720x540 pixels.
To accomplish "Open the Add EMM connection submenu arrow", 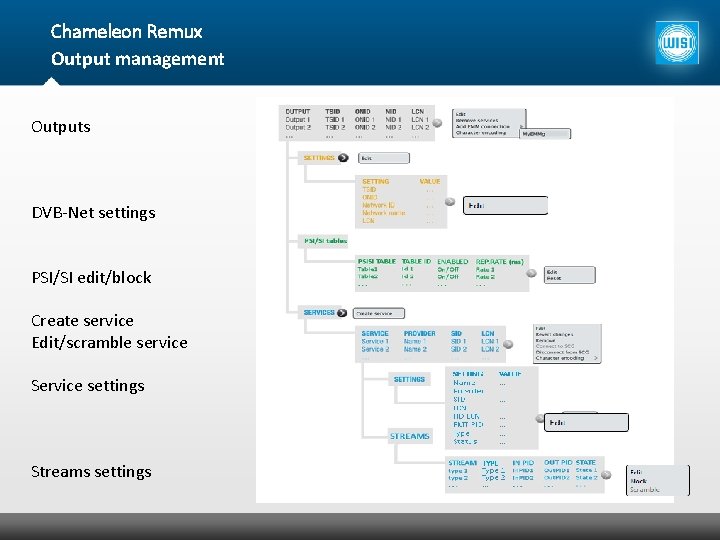I will pos(521,126).
